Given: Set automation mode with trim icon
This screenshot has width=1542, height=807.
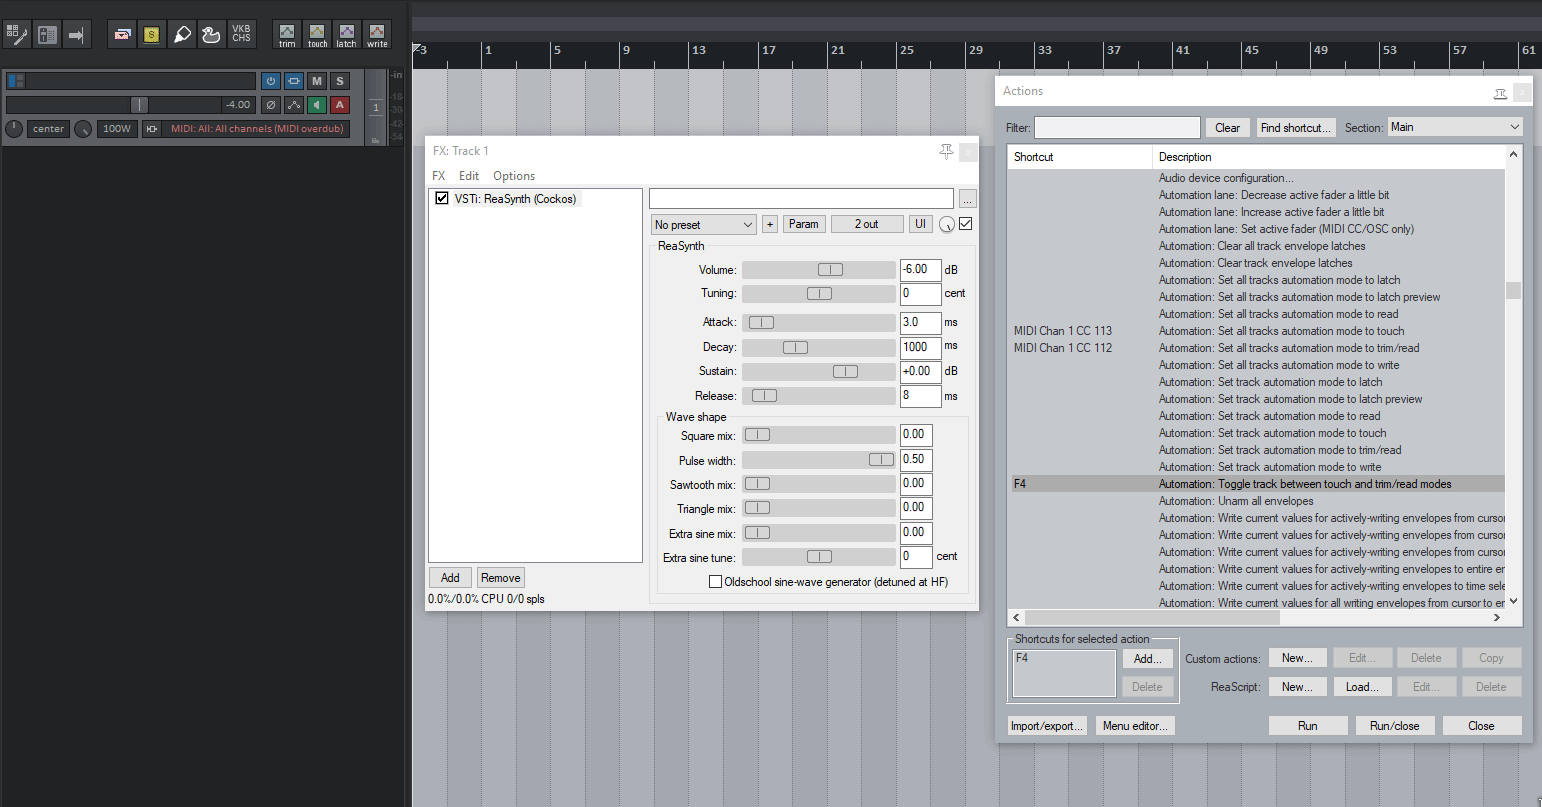Looking at the screenshot, I should click(x=287, y=35).
